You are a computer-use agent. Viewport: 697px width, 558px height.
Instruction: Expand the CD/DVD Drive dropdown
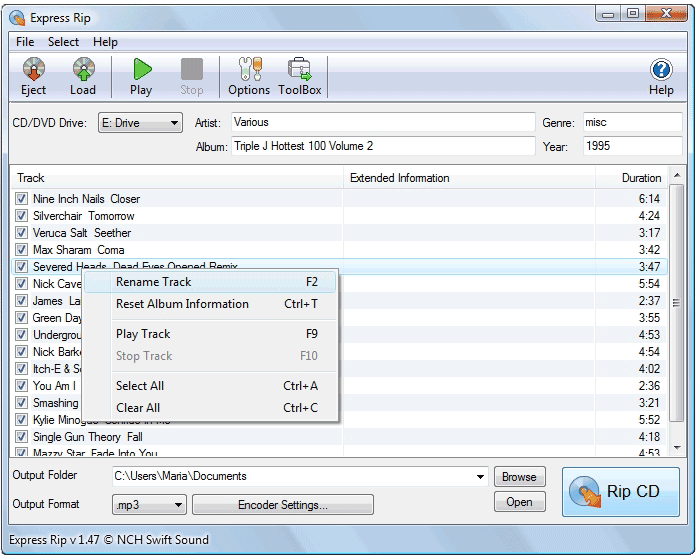(174, 123)
